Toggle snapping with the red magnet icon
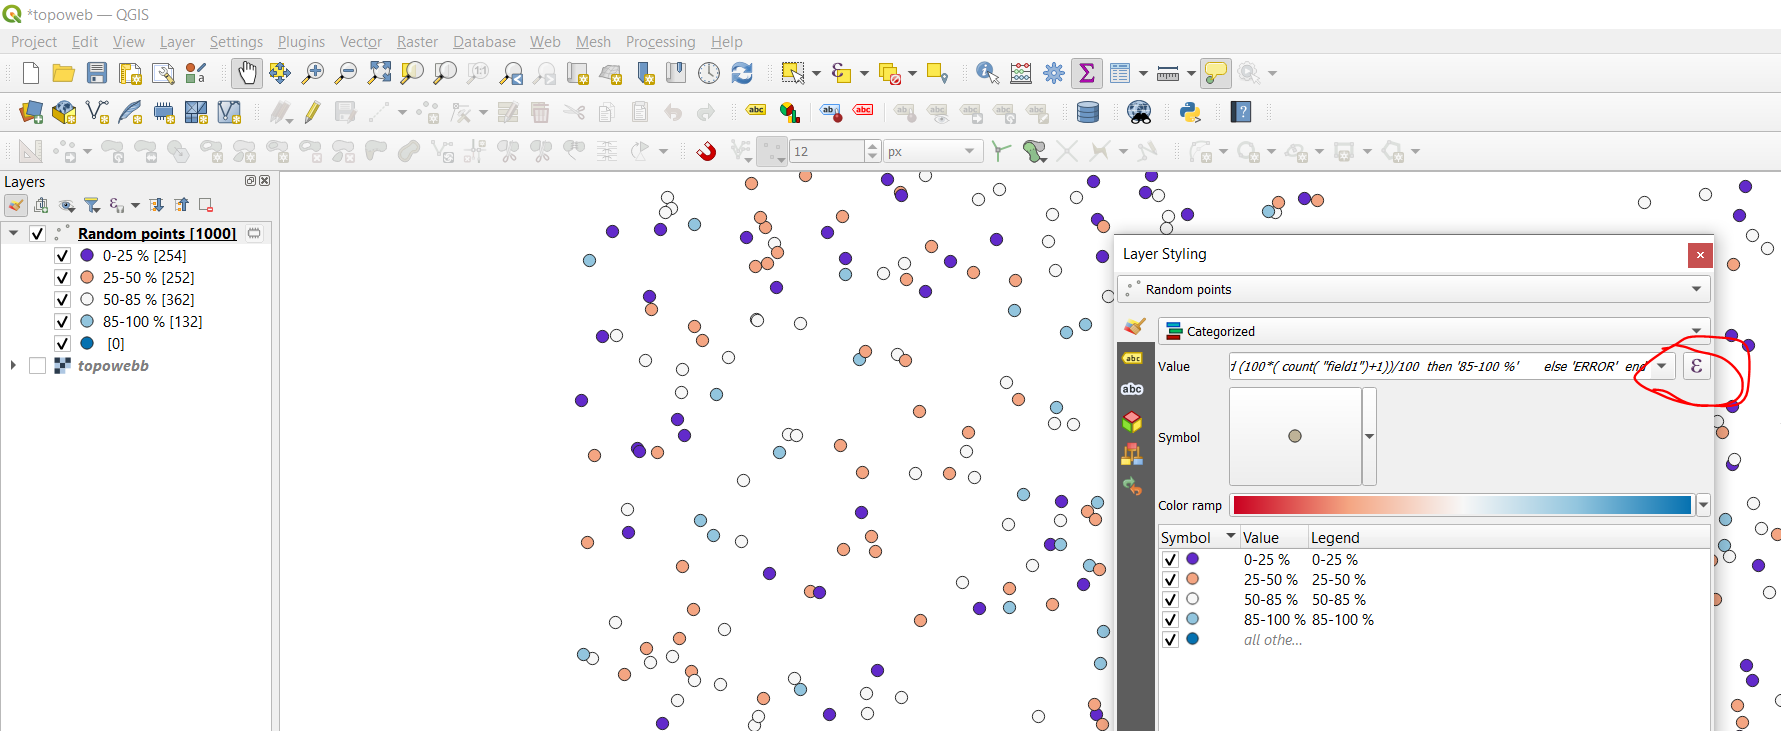The width and height of the screenshot is (1781, 731). (706, 151)
